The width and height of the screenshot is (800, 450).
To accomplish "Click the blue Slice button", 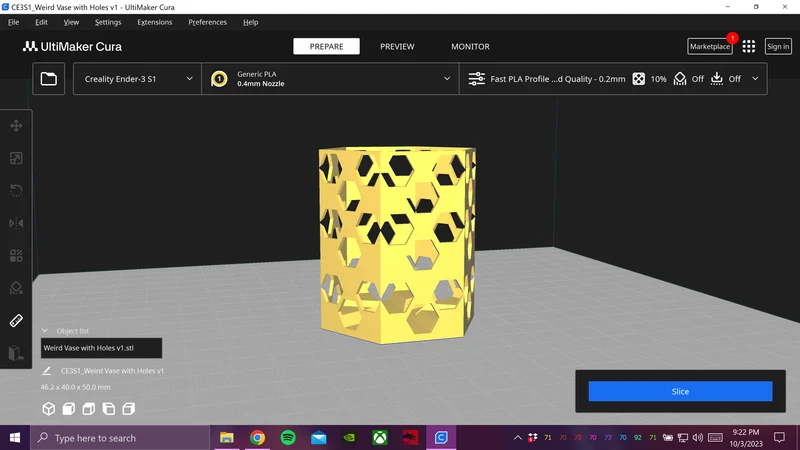I will coord(680,391).
